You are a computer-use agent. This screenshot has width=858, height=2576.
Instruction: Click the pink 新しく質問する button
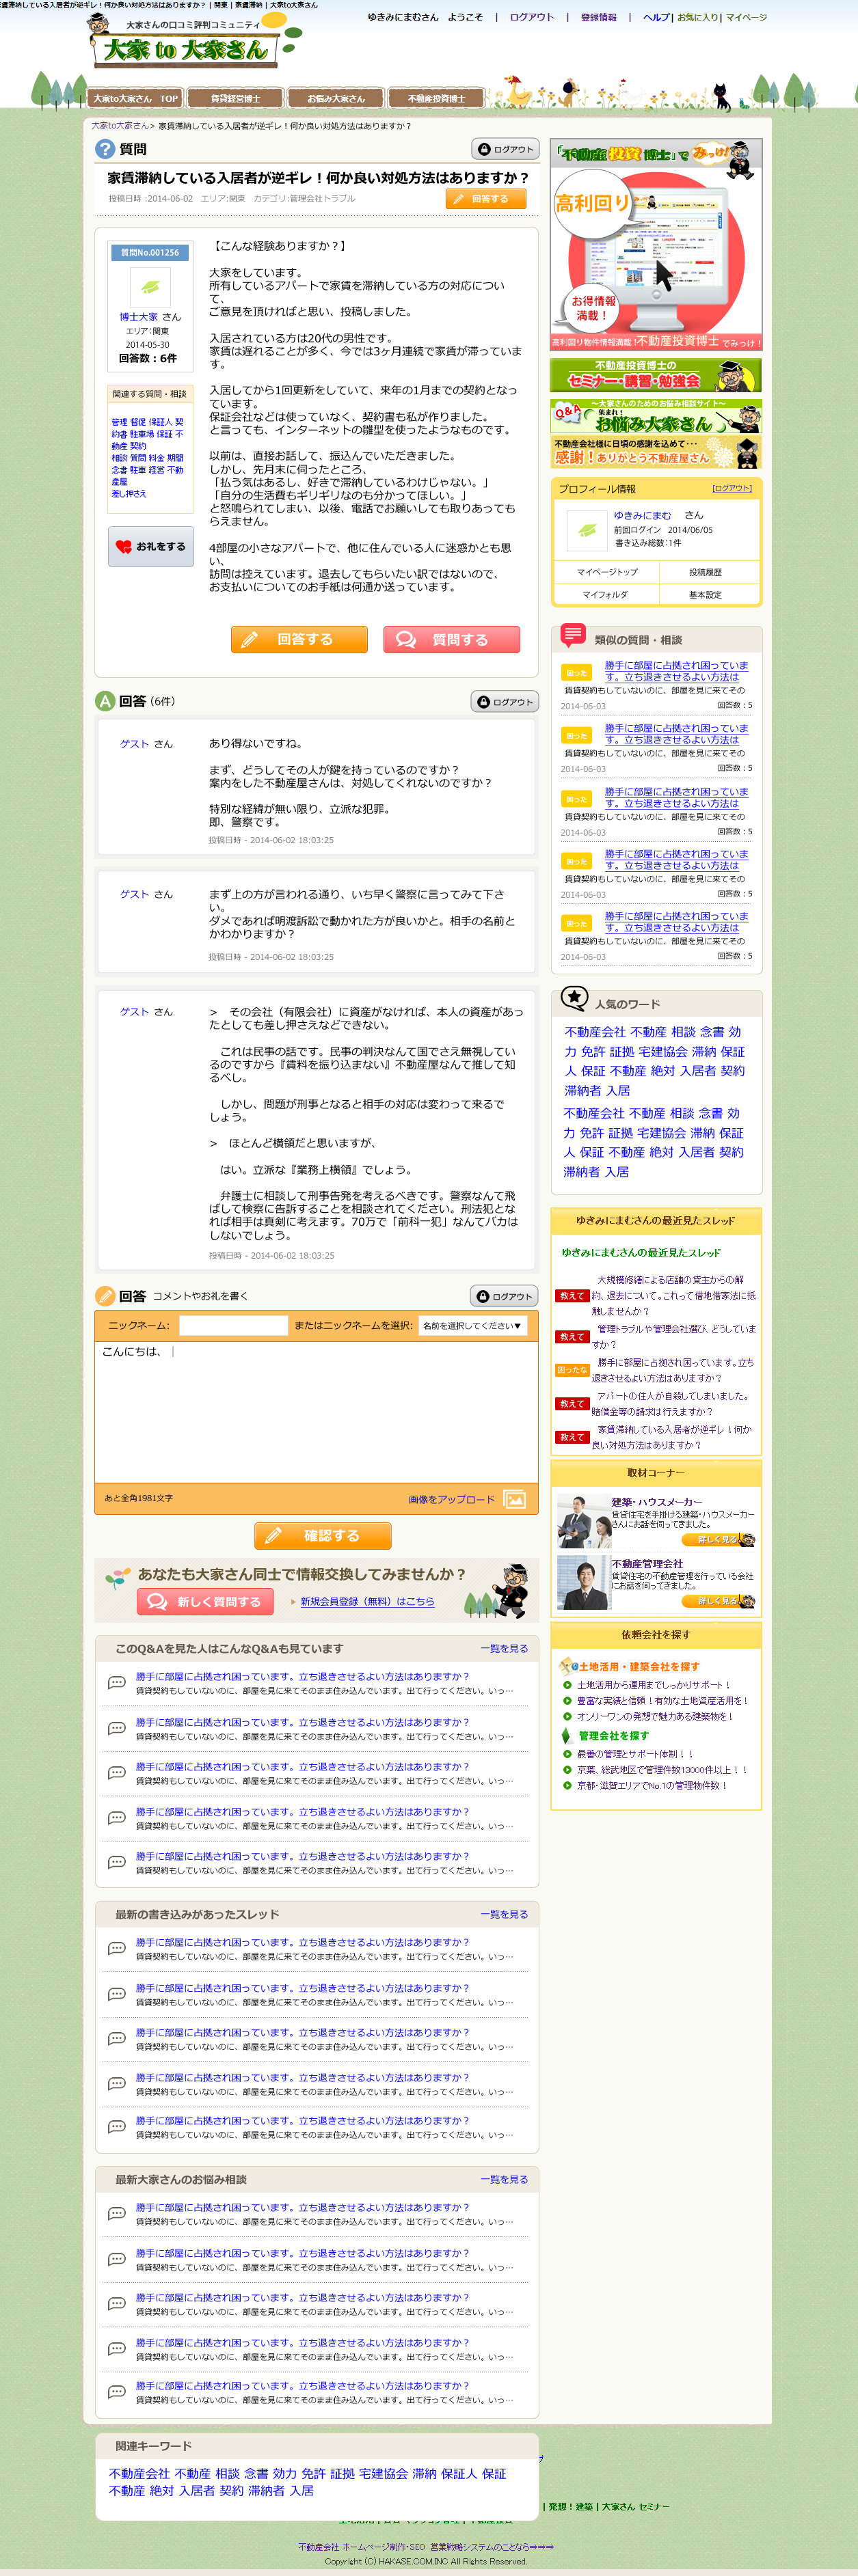[x=205, y=1601]
